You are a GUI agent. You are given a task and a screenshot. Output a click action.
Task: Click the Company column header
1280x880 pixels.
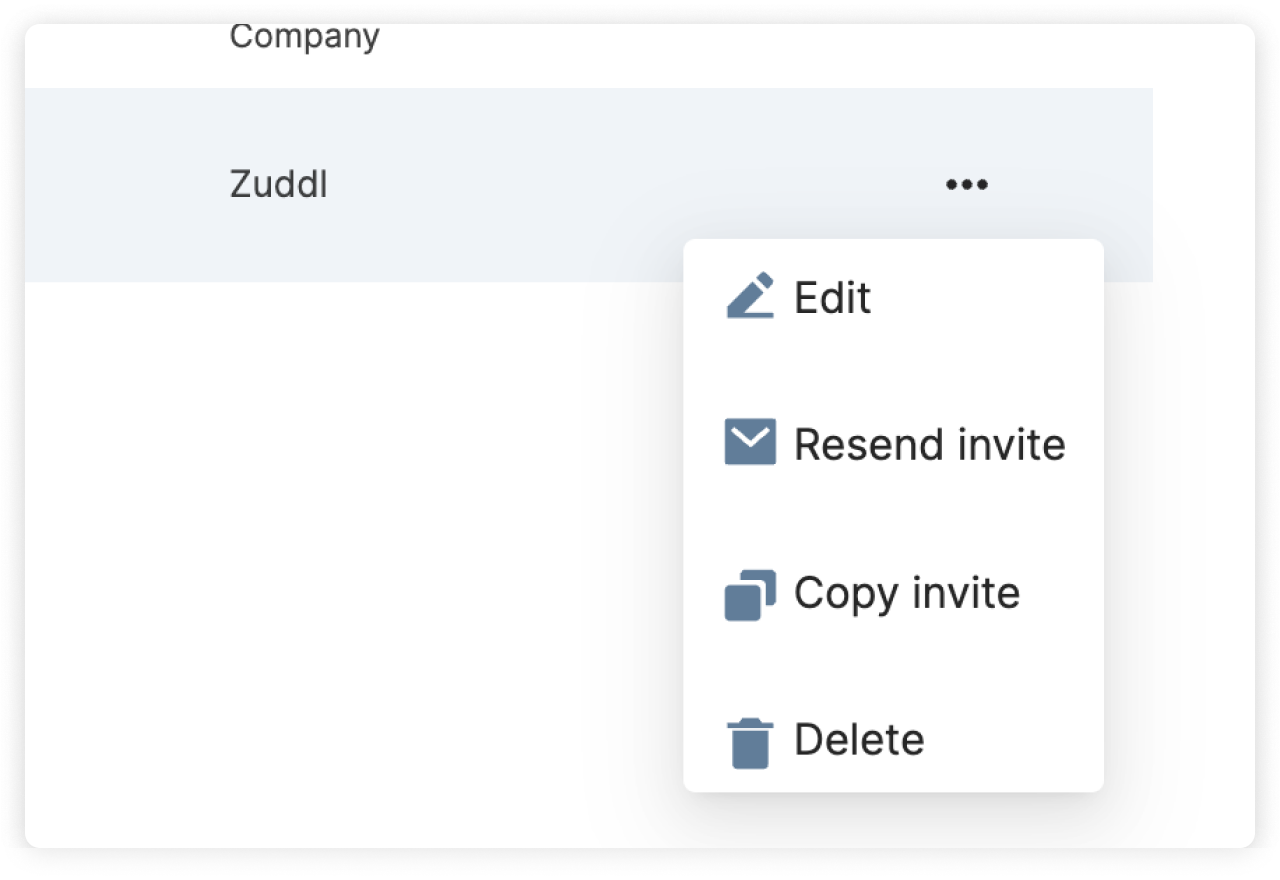click(x=304, y=37)
